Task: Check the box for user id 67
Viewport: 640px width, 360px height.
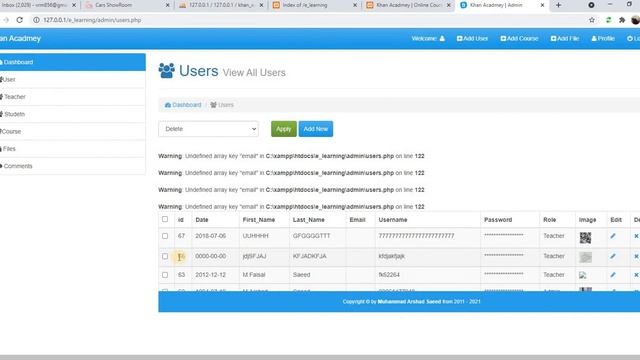Action: click(165, 236)
